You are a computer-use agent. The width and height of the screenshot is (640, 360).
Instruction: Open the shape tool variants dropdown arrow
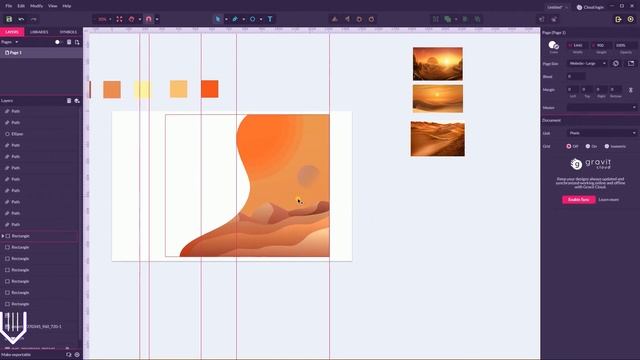click(261, 19)
